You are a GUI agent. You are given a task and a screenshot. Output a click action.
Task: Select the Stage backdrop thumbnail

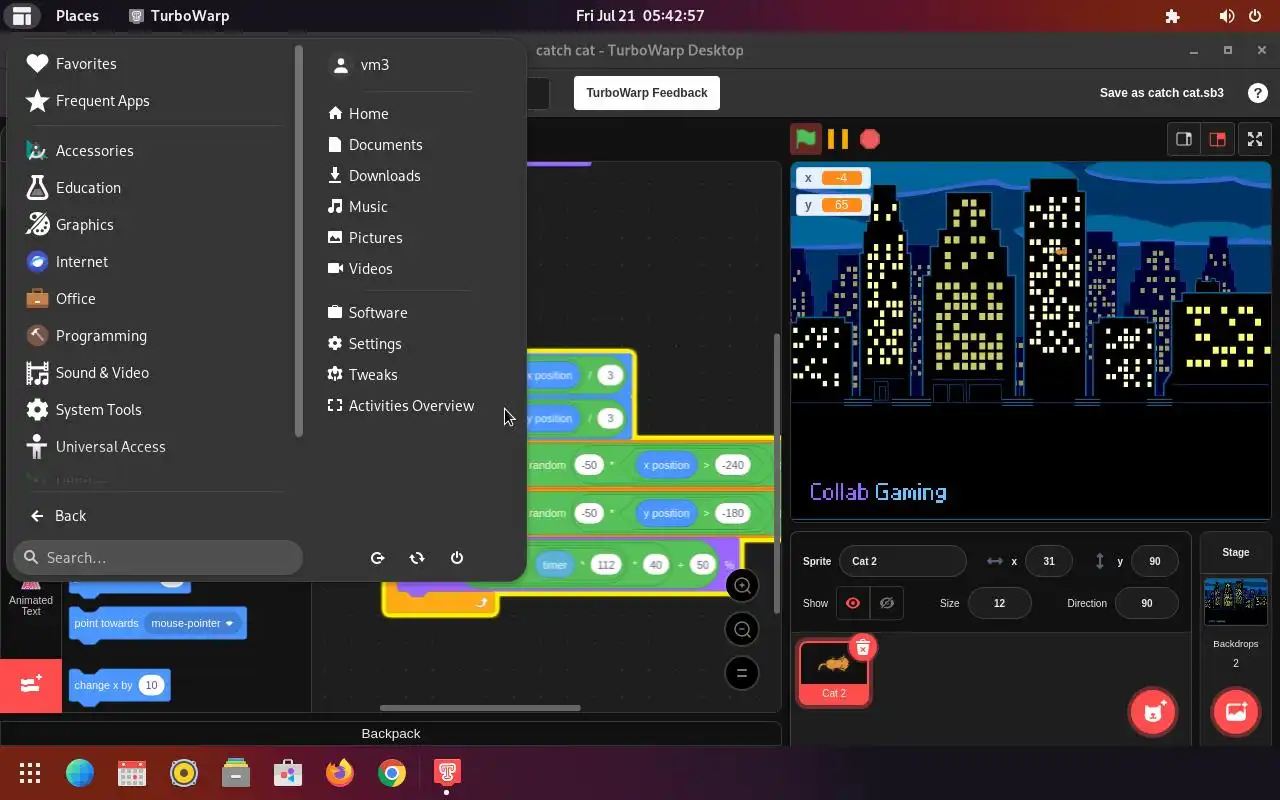[1236, 601]
